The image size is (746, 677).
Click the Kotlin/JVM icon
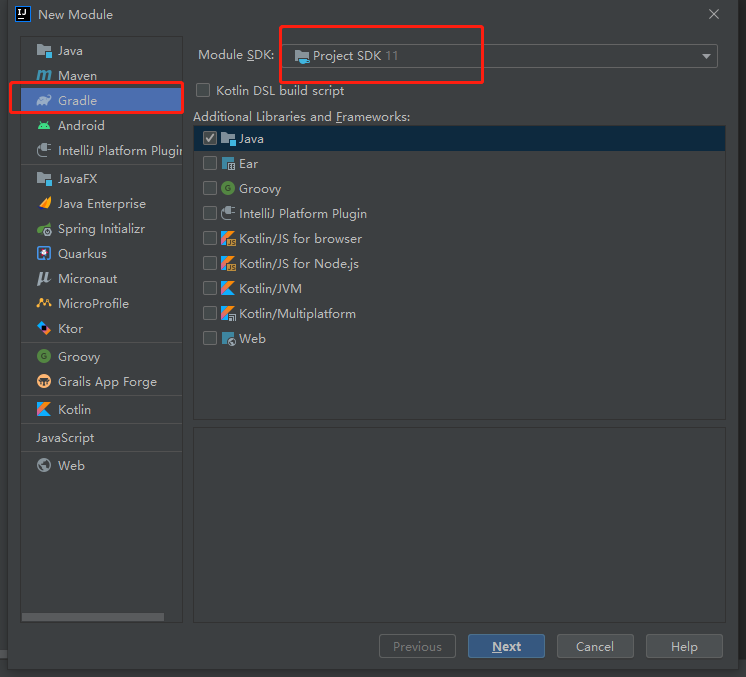point(228,288)
